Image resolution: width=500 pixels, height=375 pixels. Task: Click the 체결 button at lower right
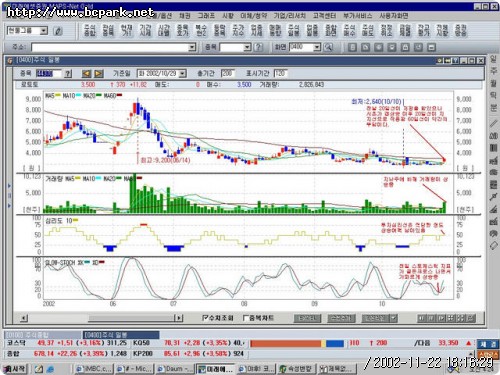pos(488,344)
